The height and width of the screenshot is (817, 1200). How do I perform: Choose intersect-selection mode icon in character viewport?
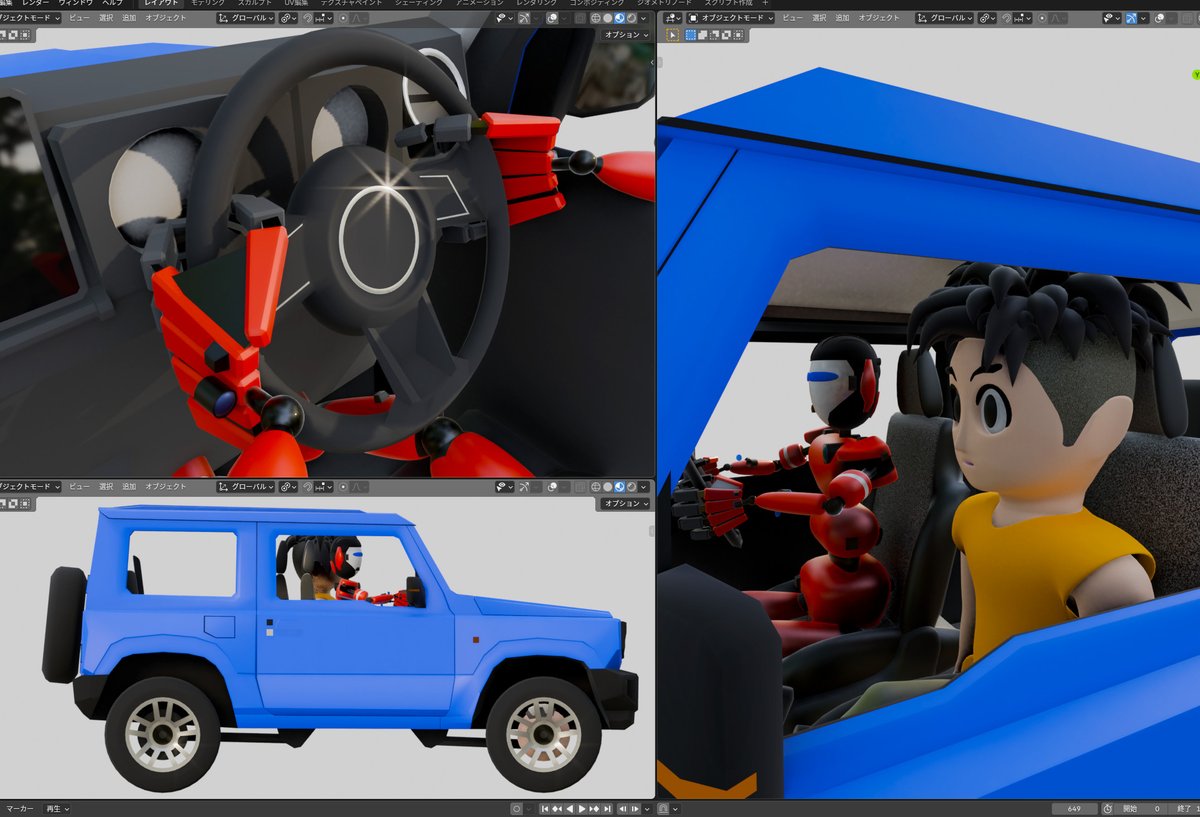[738, 34]
